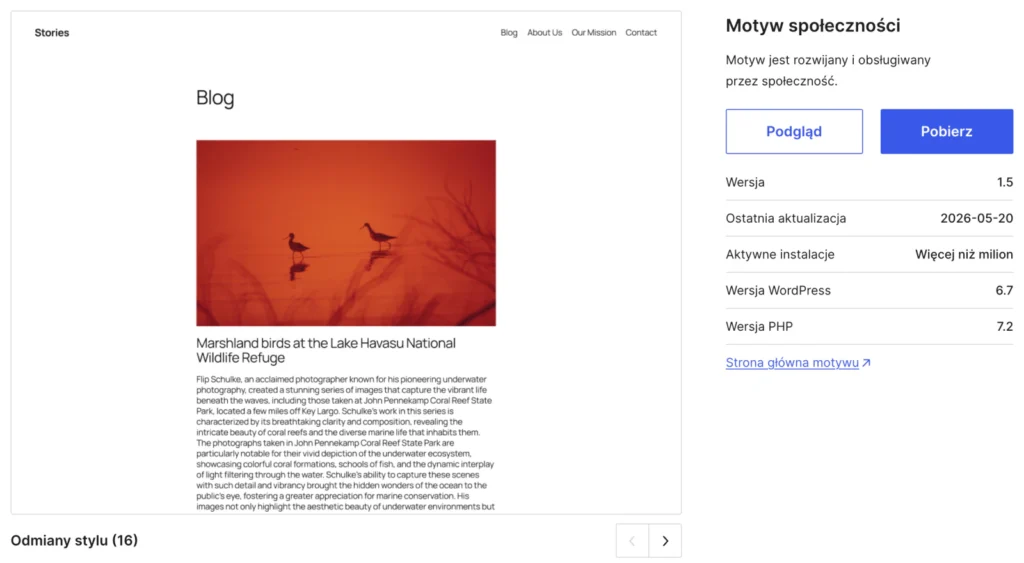The image size is (1024, 563).
Task: Click the Blog page heading
Action: point(215,97)
